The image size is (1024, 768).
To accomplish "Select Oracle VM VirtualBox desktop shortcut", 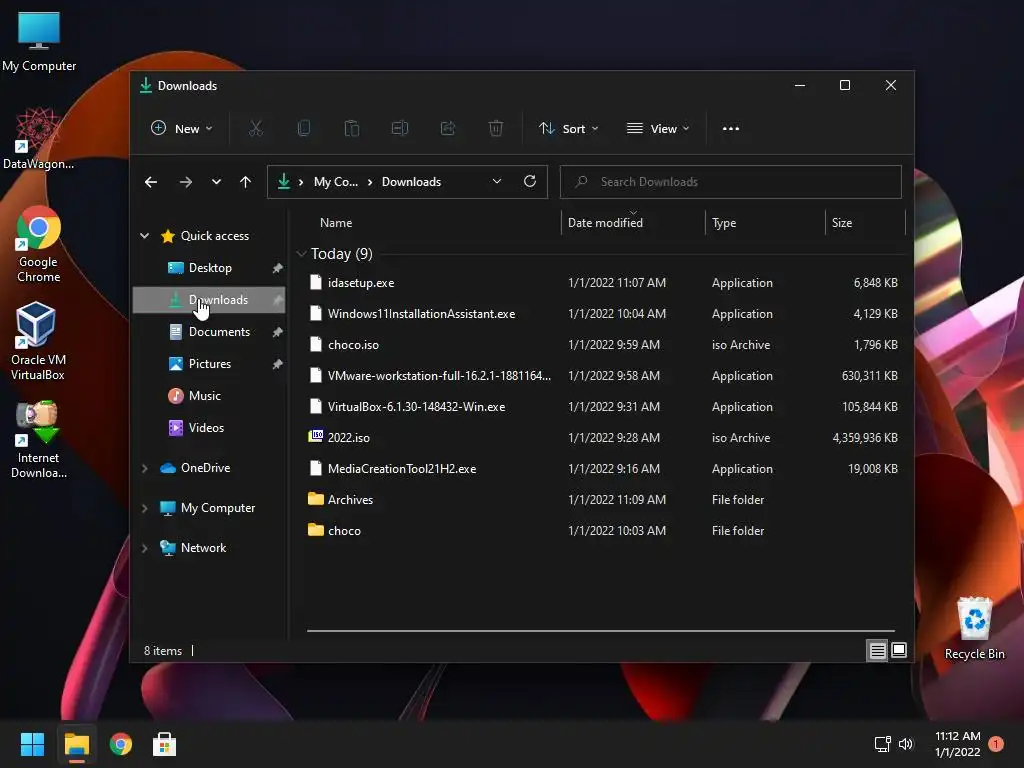I will [x=37, y=342].
